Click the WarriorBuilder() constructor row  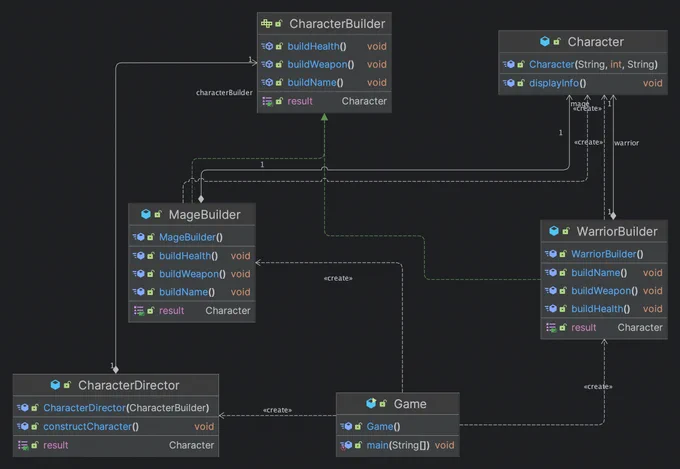(604, 254)
